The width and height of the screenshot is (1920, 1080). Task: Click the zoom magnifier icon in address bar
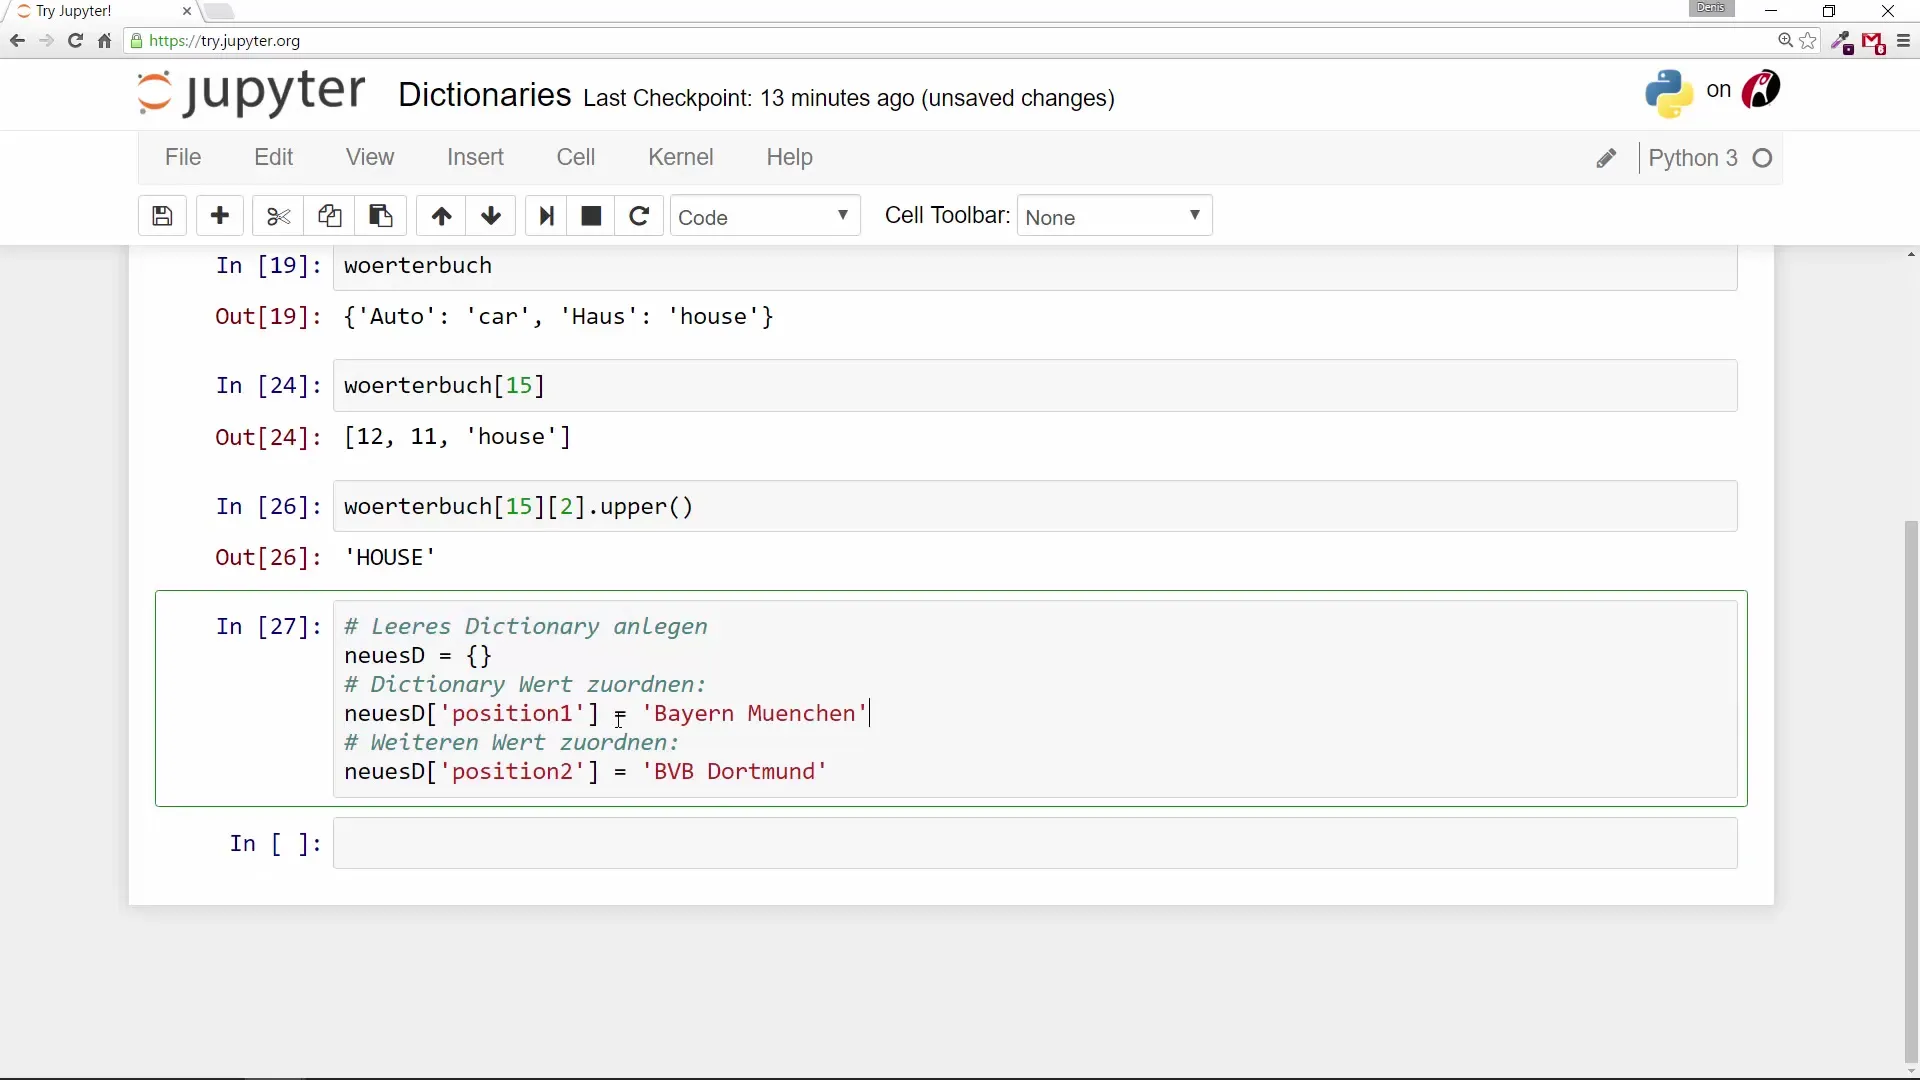(x=1785, y=41)
